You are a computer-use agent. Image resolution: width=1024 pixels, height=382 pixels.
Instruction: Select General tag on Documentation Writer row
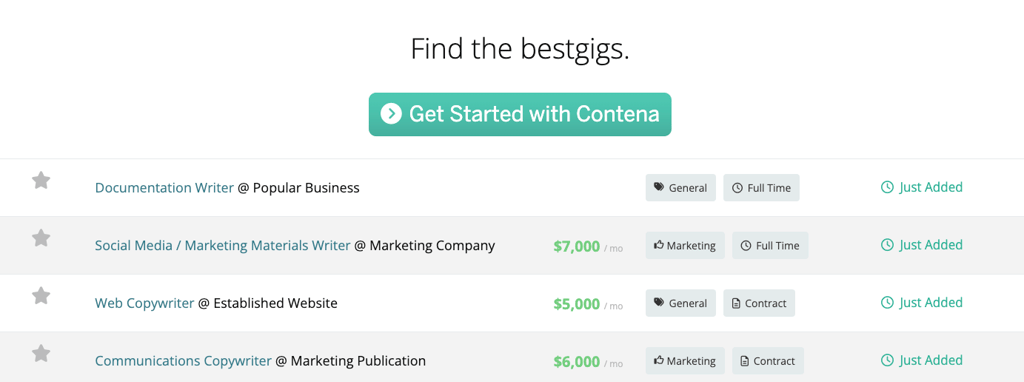680,188
